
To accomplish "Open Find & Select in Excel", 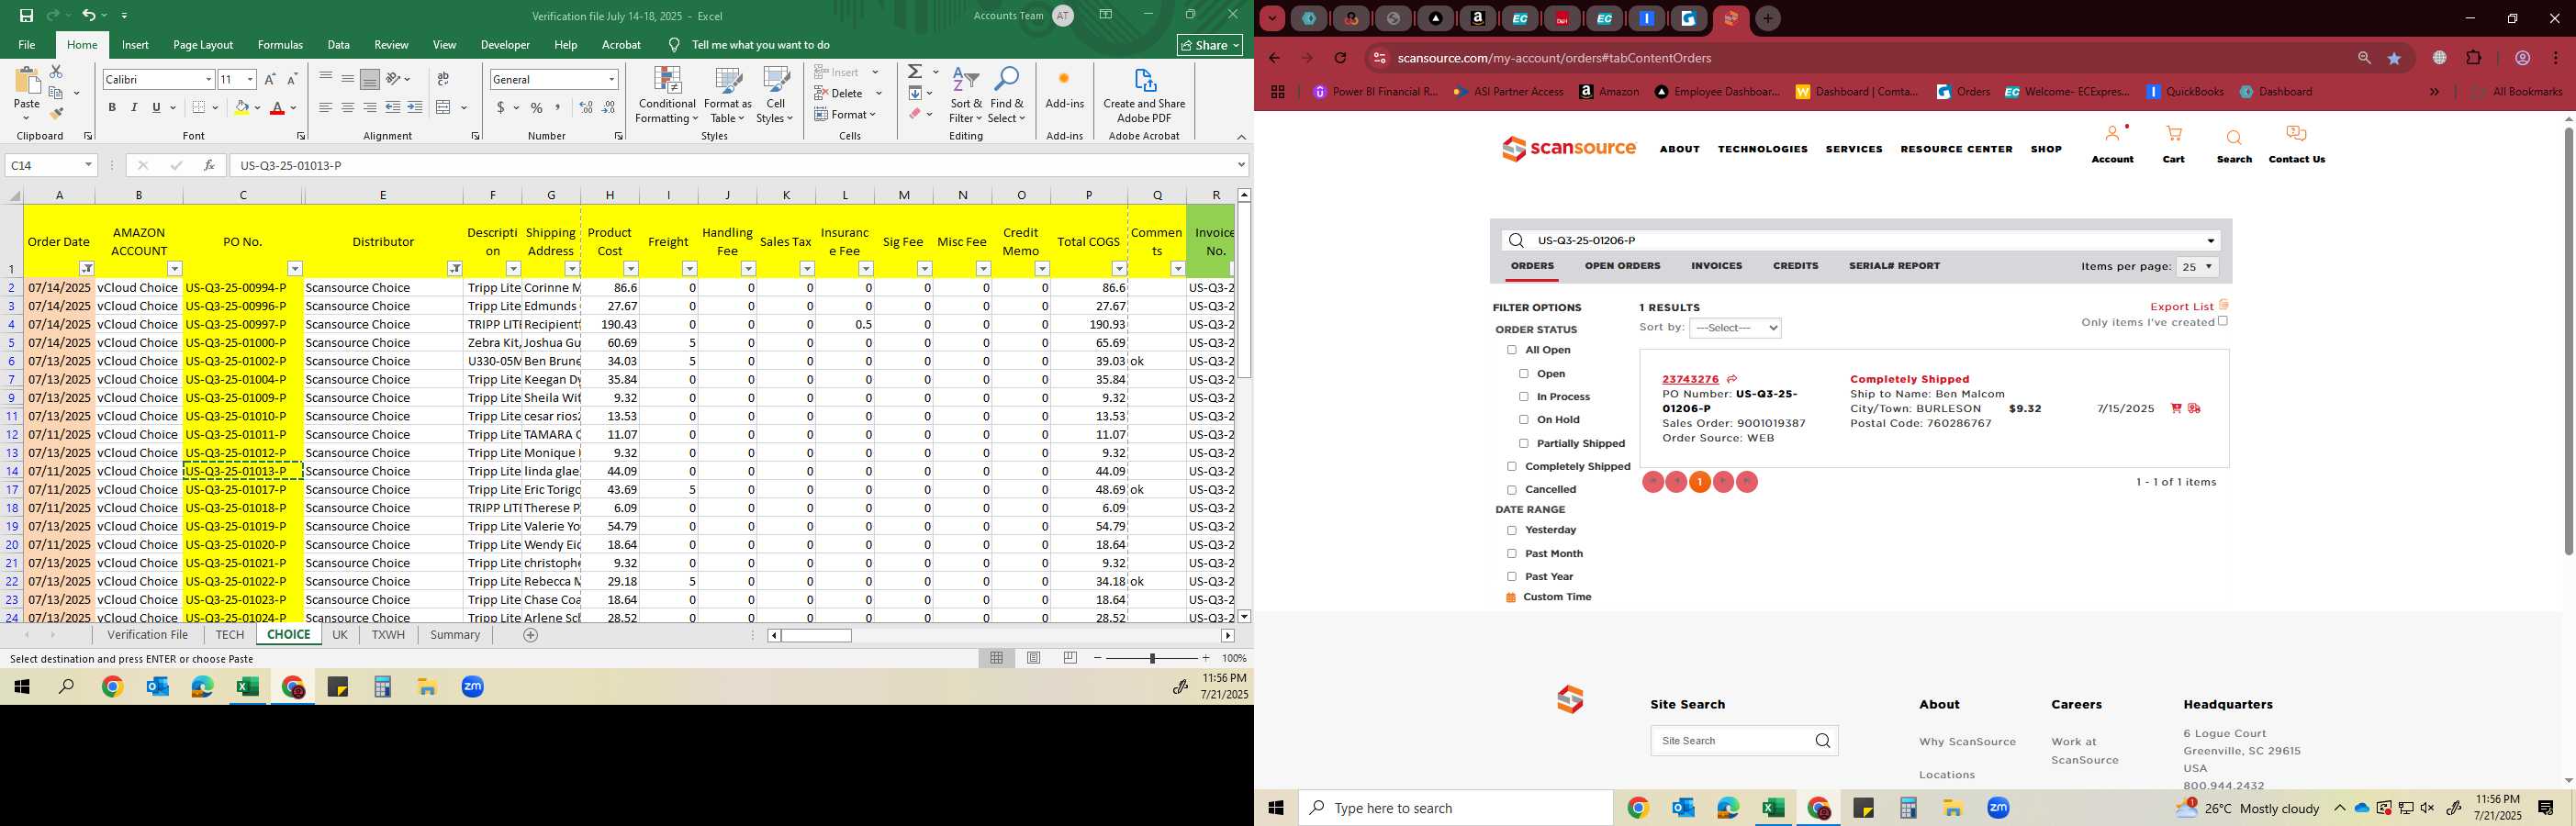I will click(x=1007, y=96).
